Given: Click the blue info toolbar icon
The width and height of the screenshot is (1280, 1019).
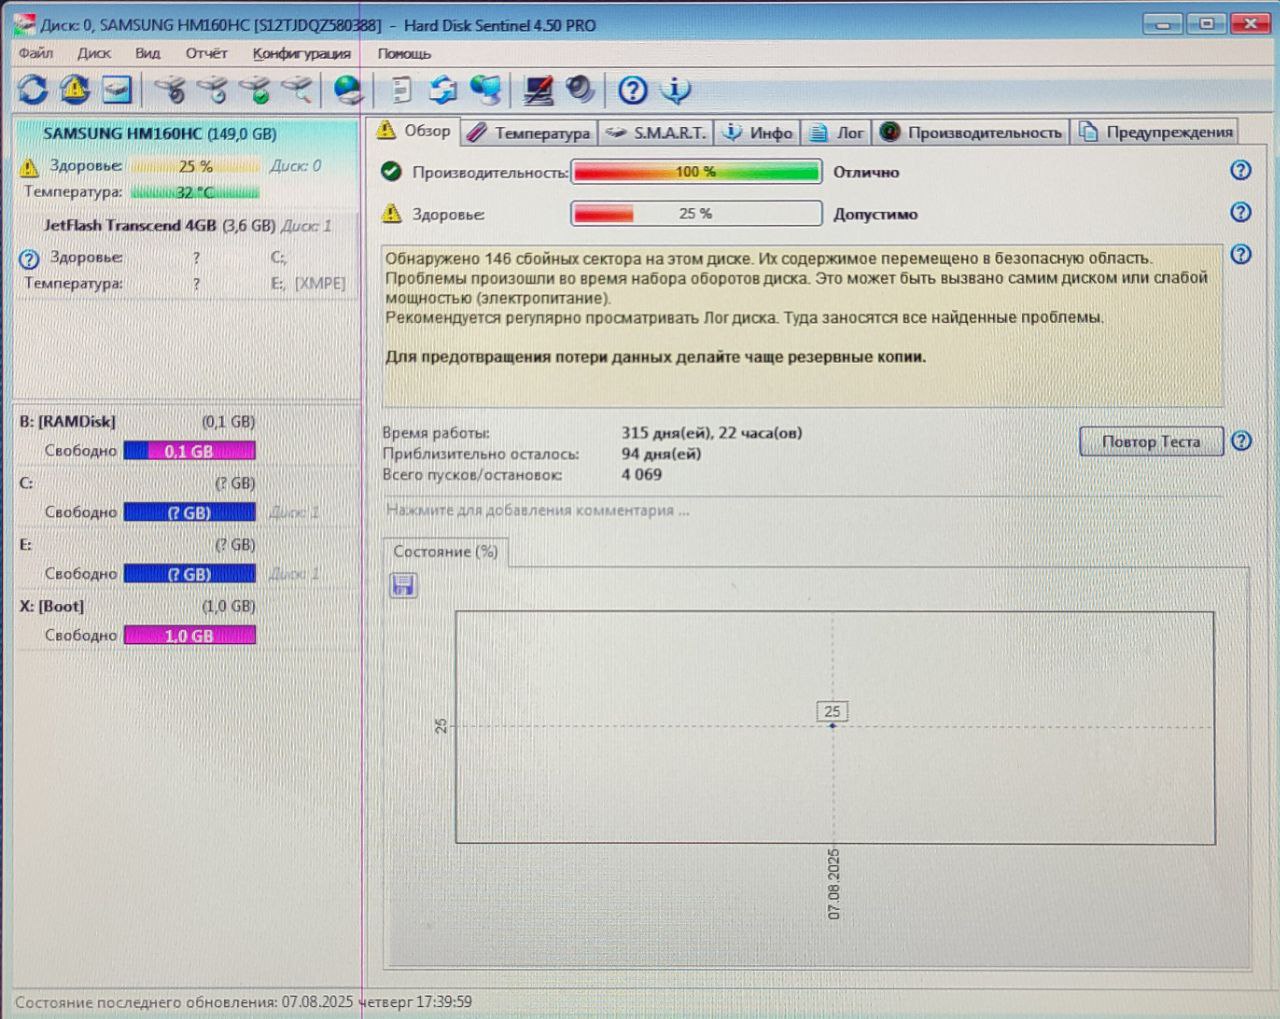Looking at the screenshot, I should [676, 90].
